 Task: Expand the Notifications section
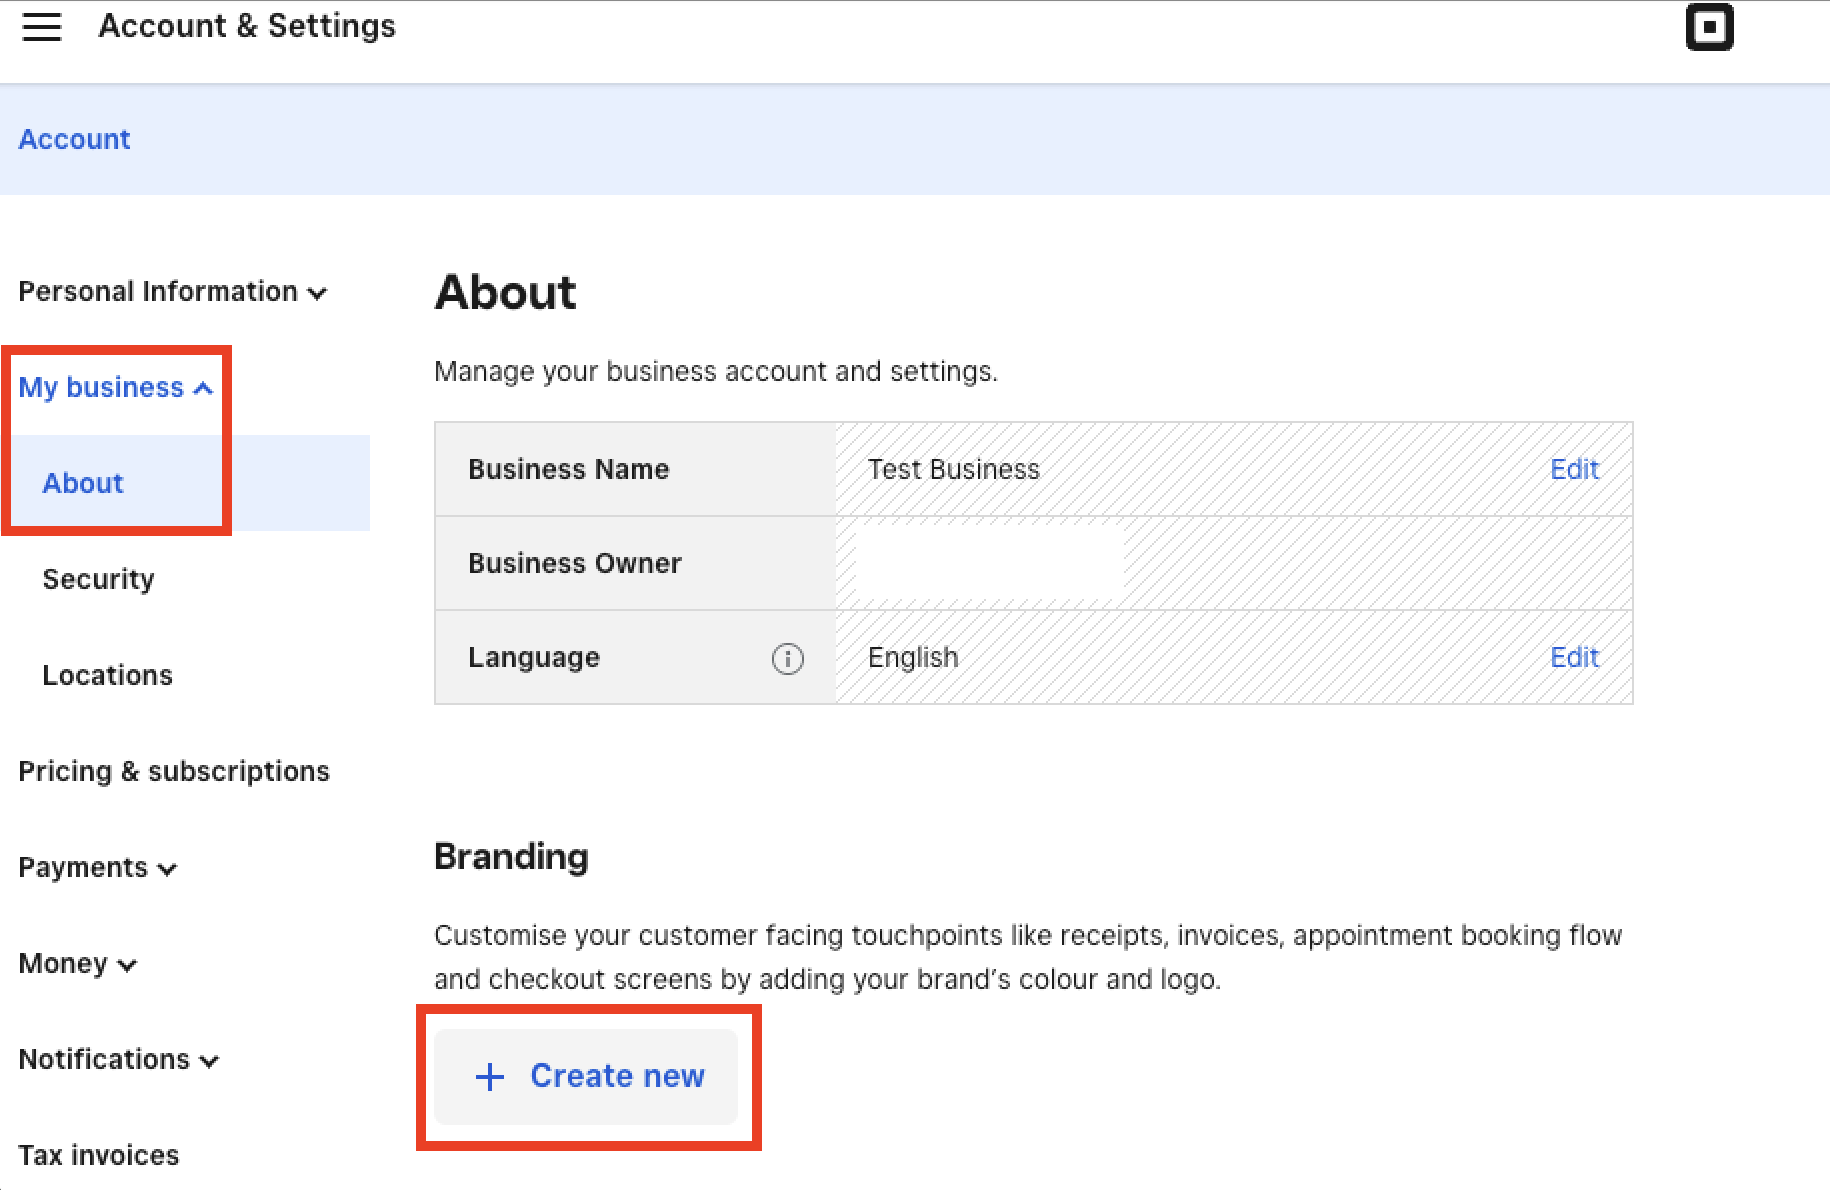coord(117,1060)
